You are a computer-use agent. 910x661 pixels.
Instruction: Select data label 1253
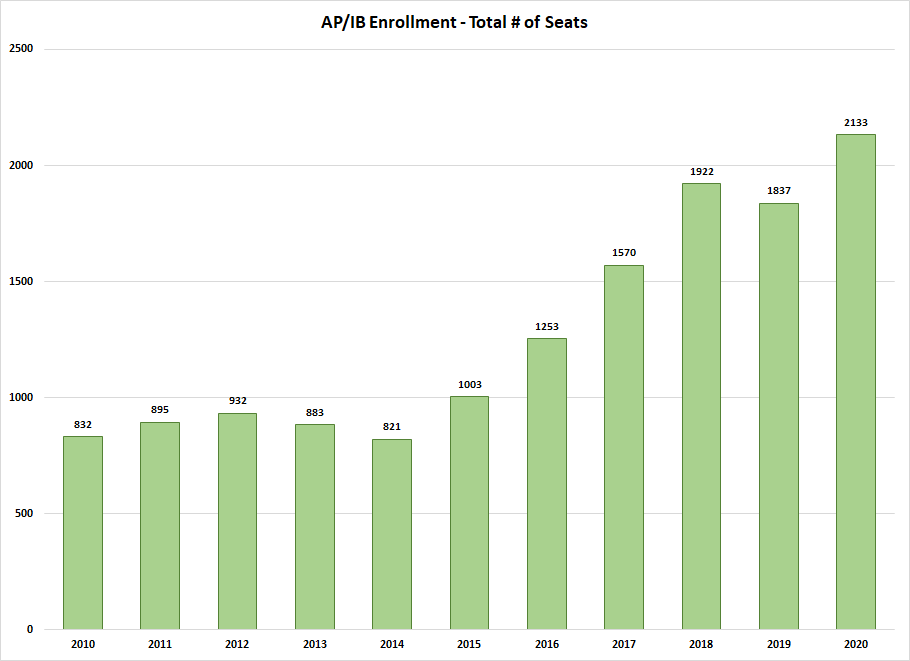547,327
